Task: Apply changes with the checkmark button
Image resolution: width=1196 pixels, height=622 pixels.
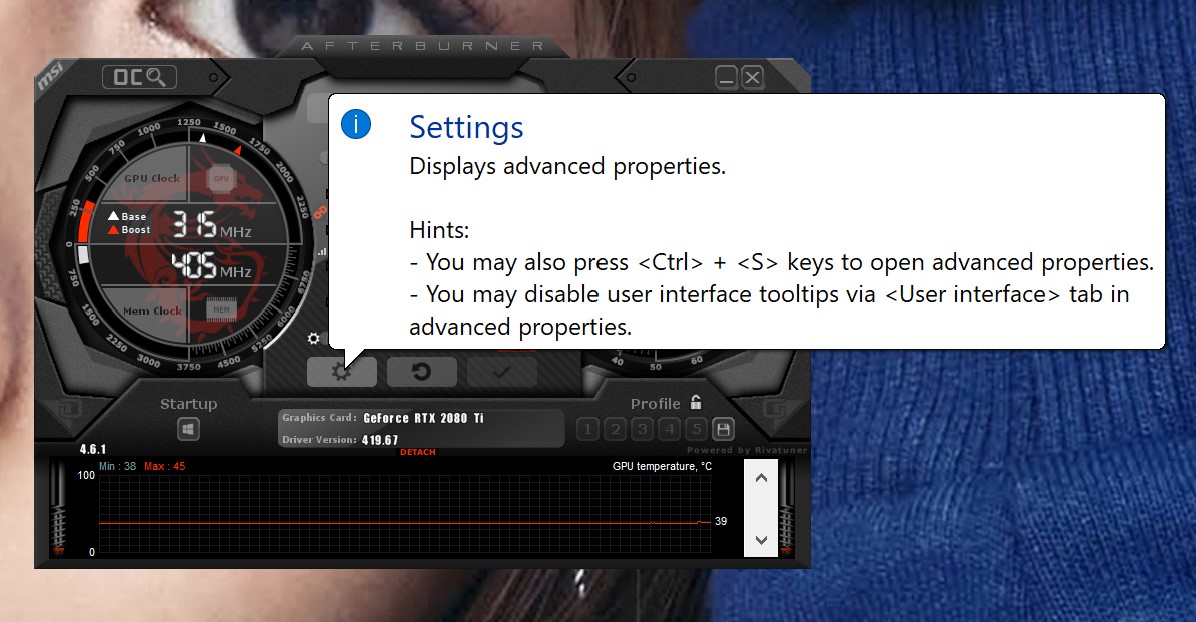Action: point(501,372)
